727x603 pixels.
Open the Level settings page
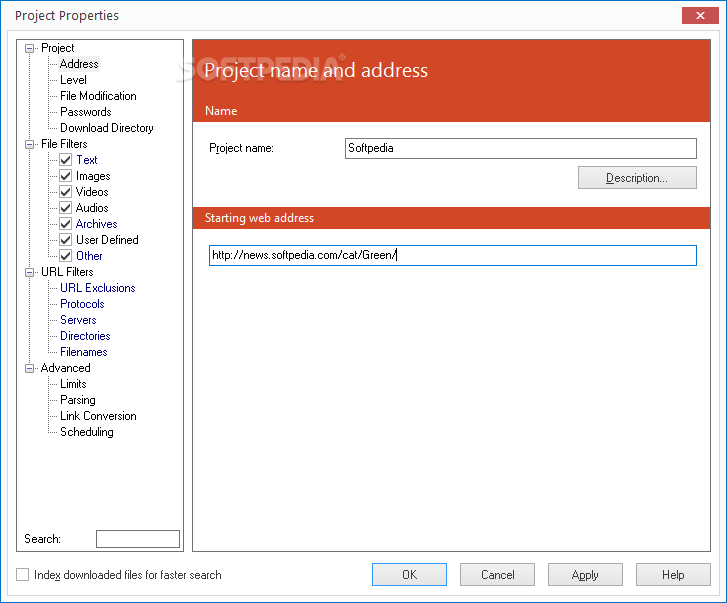(73, 80)
